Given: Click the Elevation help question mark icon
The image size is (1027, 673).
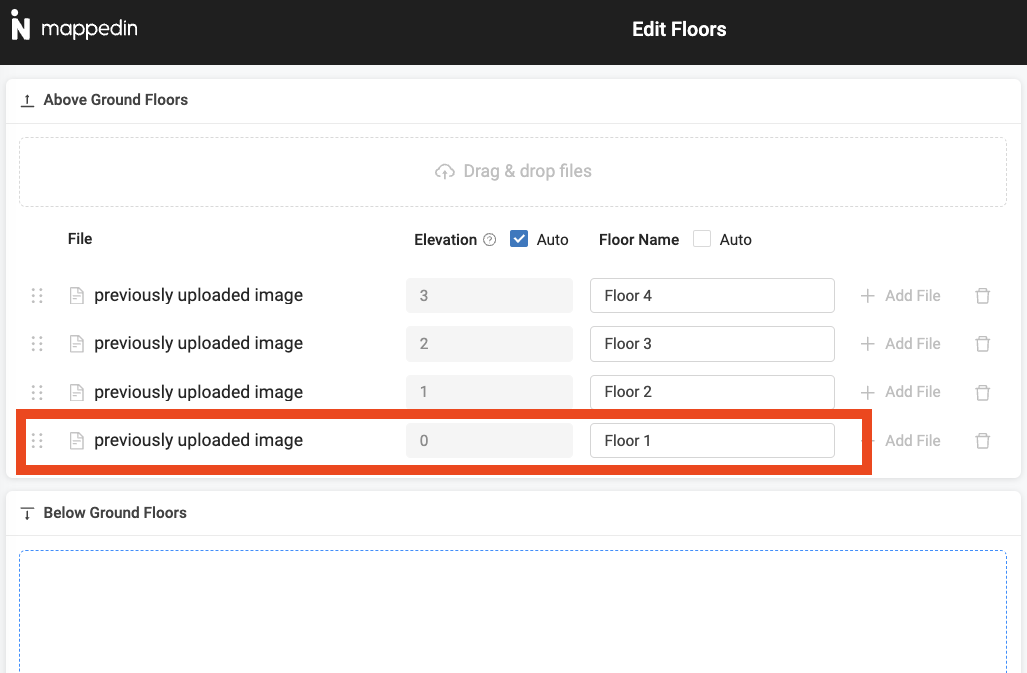Looking at the screenshot, I should pos(489,240).
